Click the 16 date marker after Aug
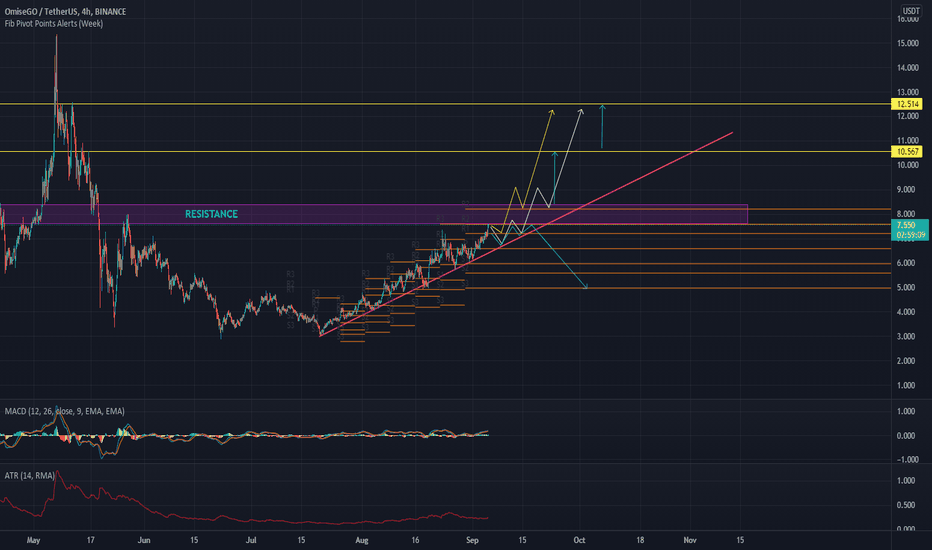Viewport: 932px width, 550px height. pyautogui.click(x=415, y=540)
